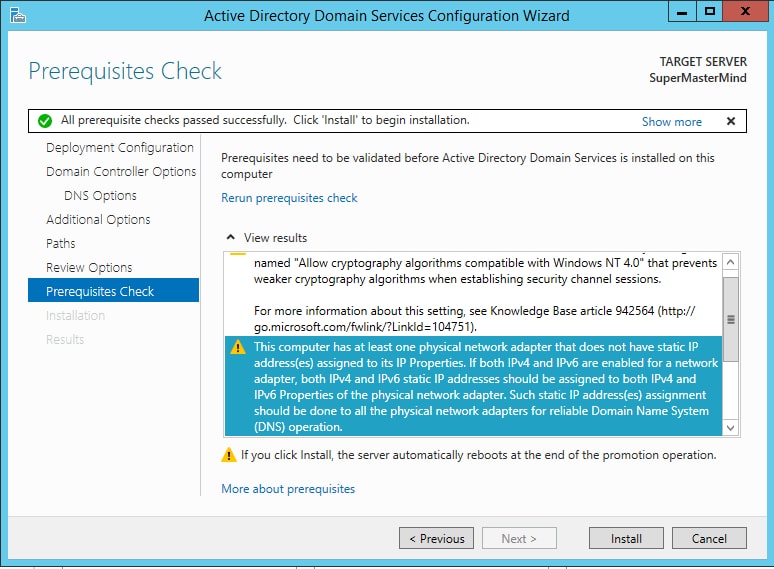774x569 pixels.
Task: Select DNS Options in the sidebar
Action: pos(100,195)
